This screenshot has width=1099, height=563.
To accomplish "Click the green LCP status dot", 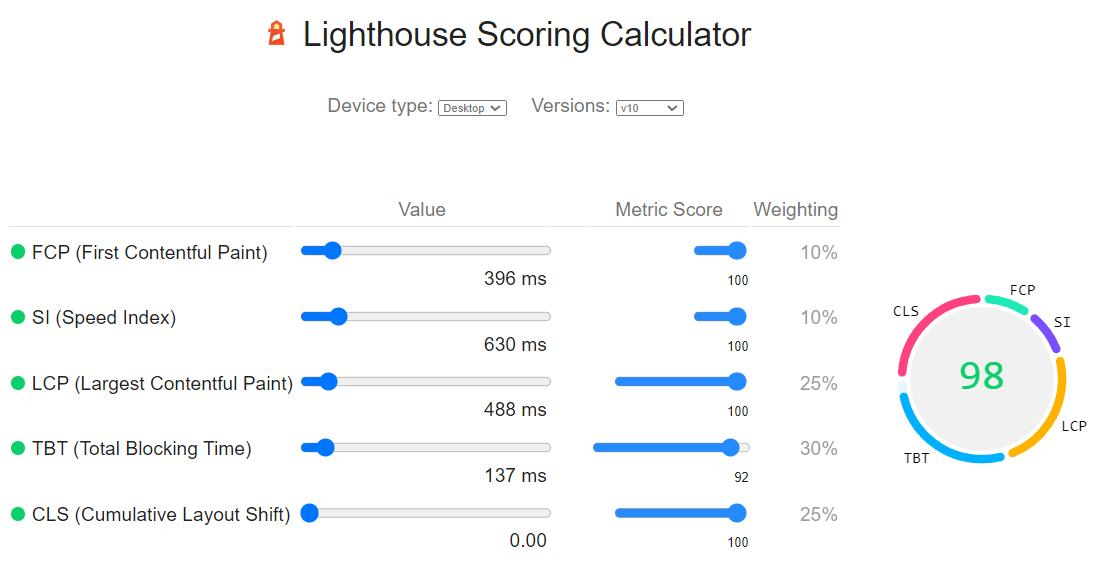I will (x=17, y=383).
